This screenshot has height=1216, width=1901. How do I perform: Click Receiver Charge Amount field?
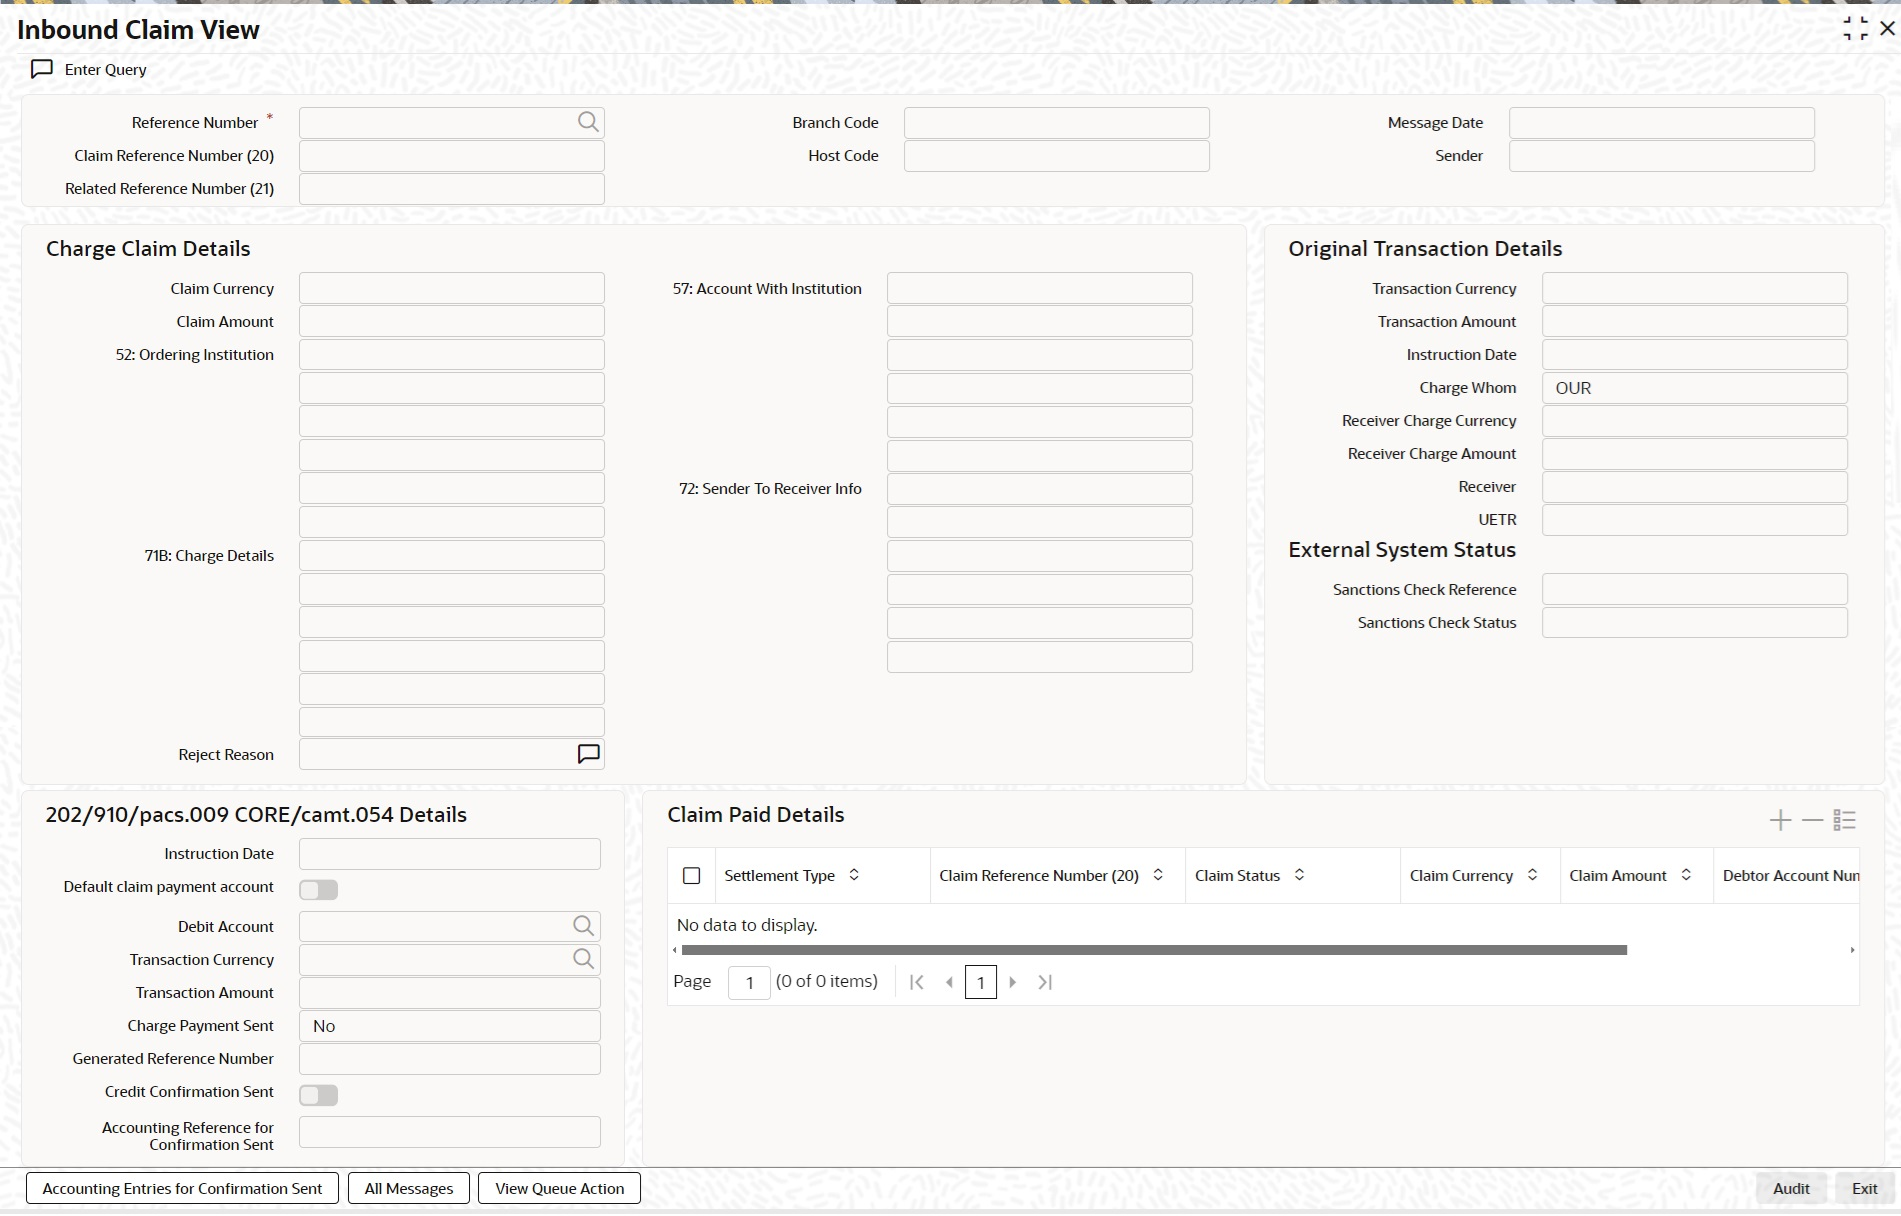coord(1695,453)
